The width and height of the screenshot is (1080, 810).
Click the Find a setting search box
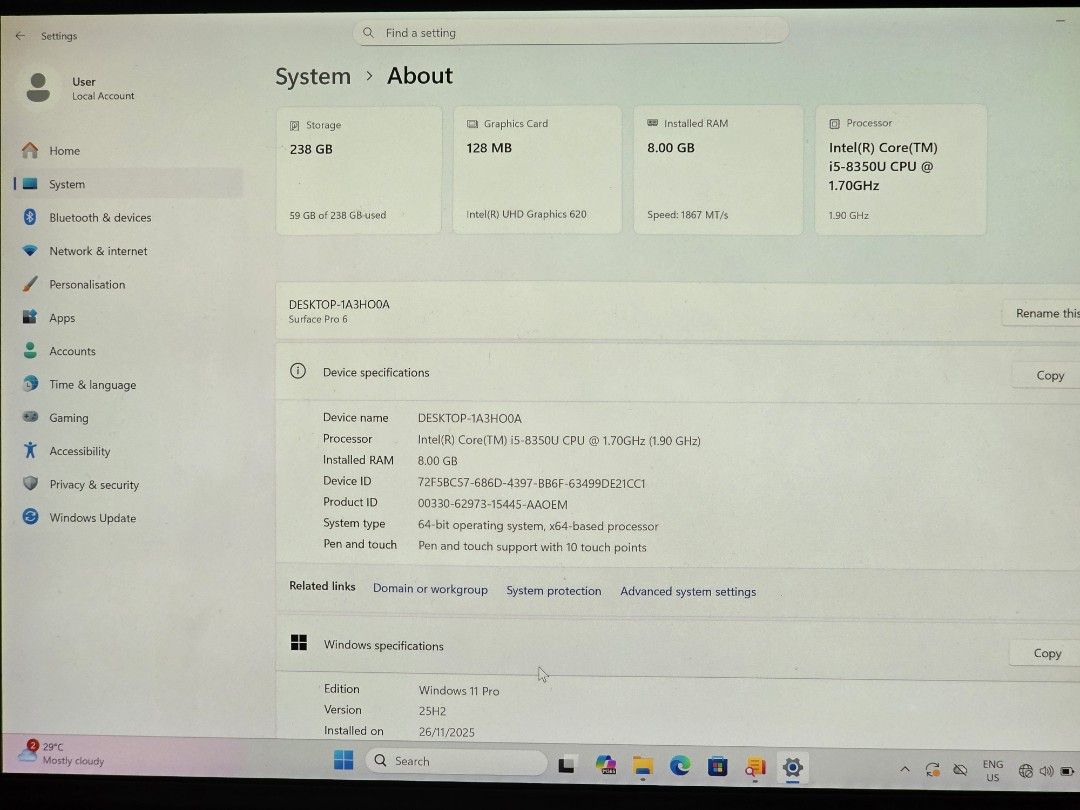click(571, 32)
